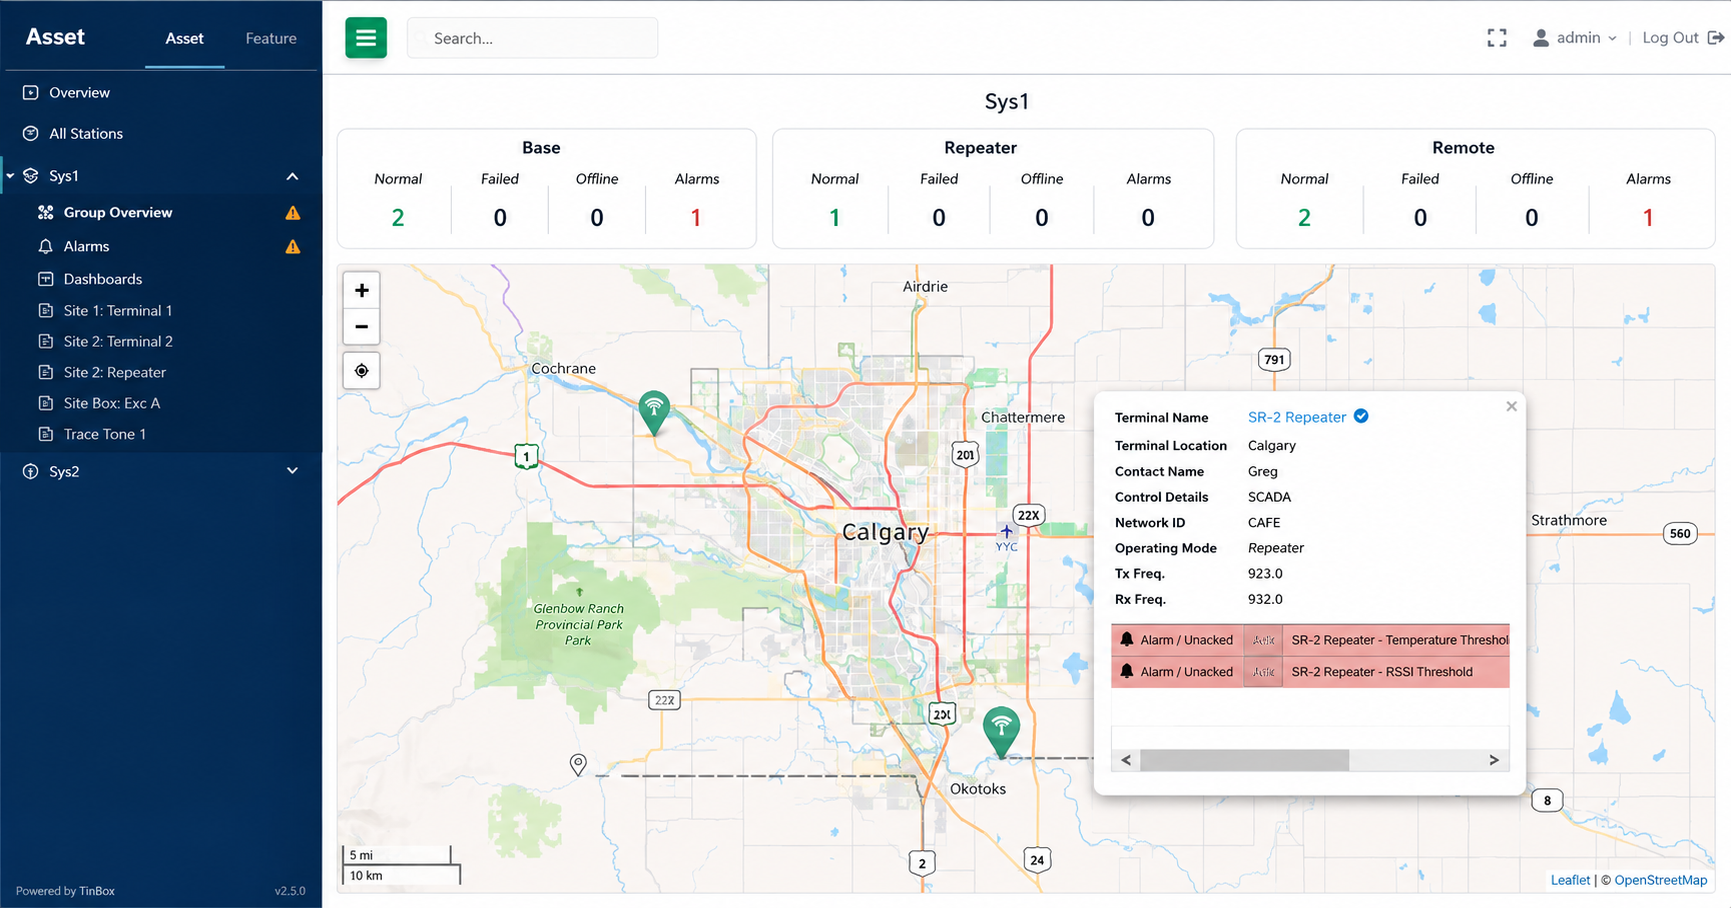Viewport: 1731px width, 908px height.
Task: Click the Base Normal count 2
Action: pyautogui.click(x=398, y=217)
